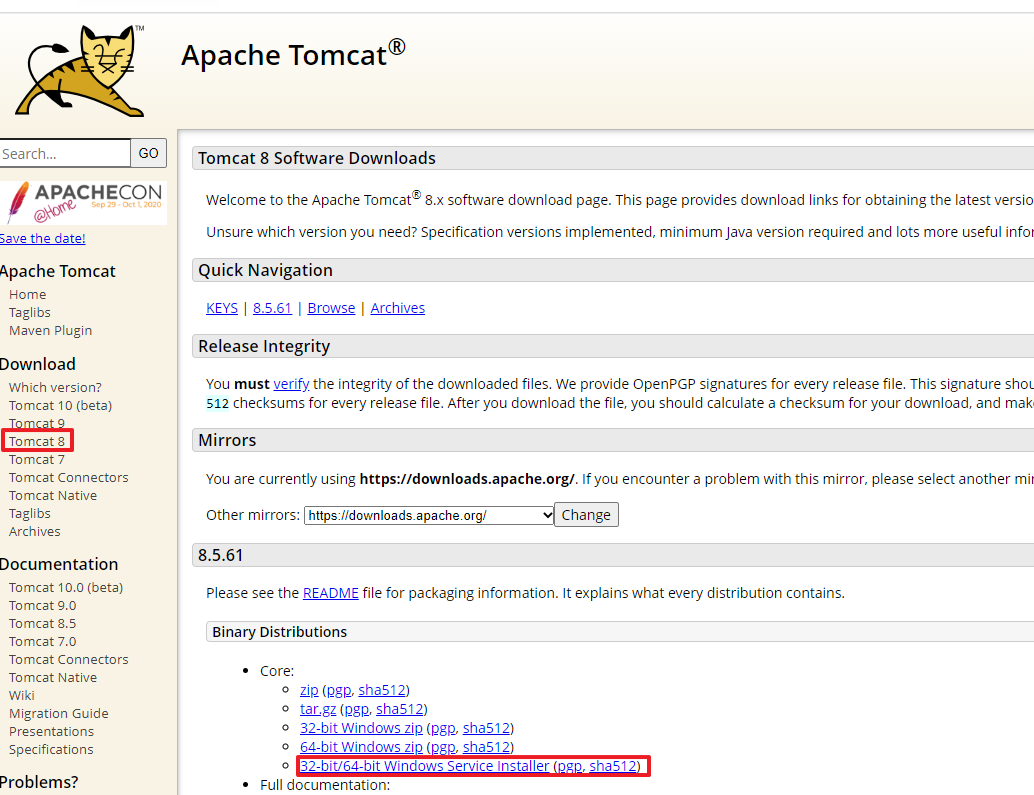
Task: Open Archives in Download sidebar
Action: pos(35,531)
